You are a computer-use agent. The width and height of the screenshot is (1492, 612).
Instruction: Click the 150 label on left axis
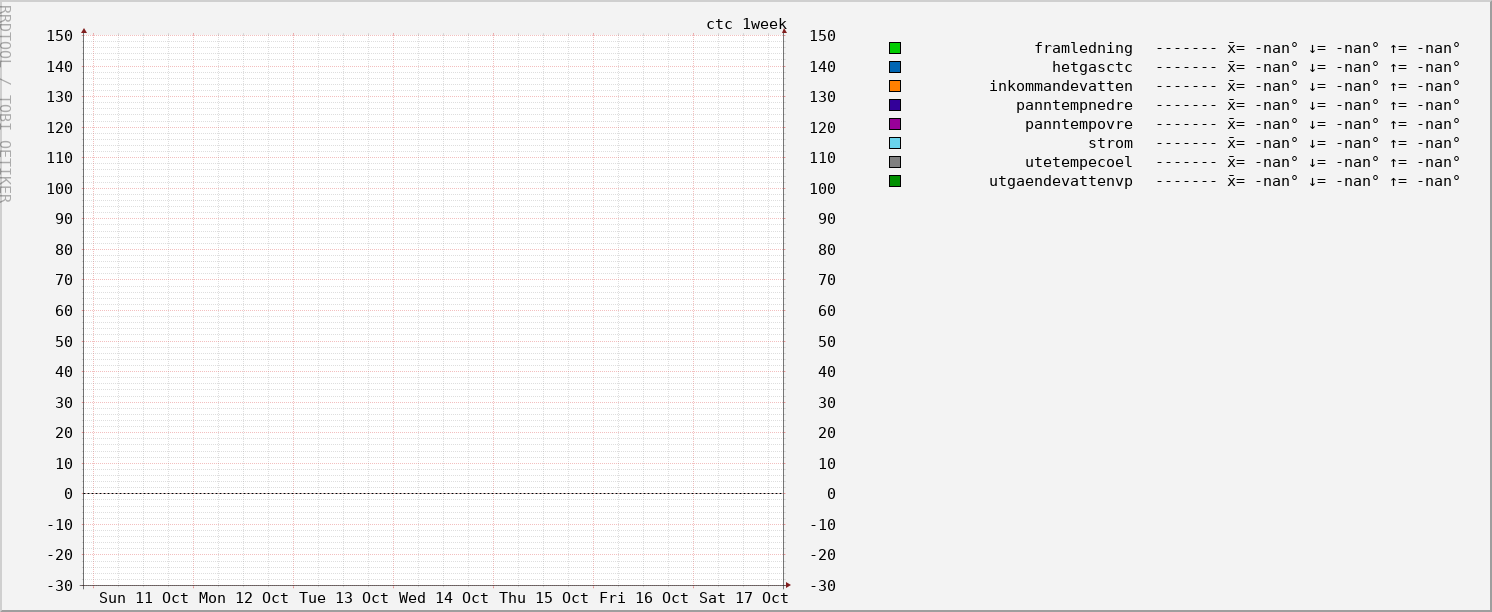pyautogui.click(x=59, y=36)
